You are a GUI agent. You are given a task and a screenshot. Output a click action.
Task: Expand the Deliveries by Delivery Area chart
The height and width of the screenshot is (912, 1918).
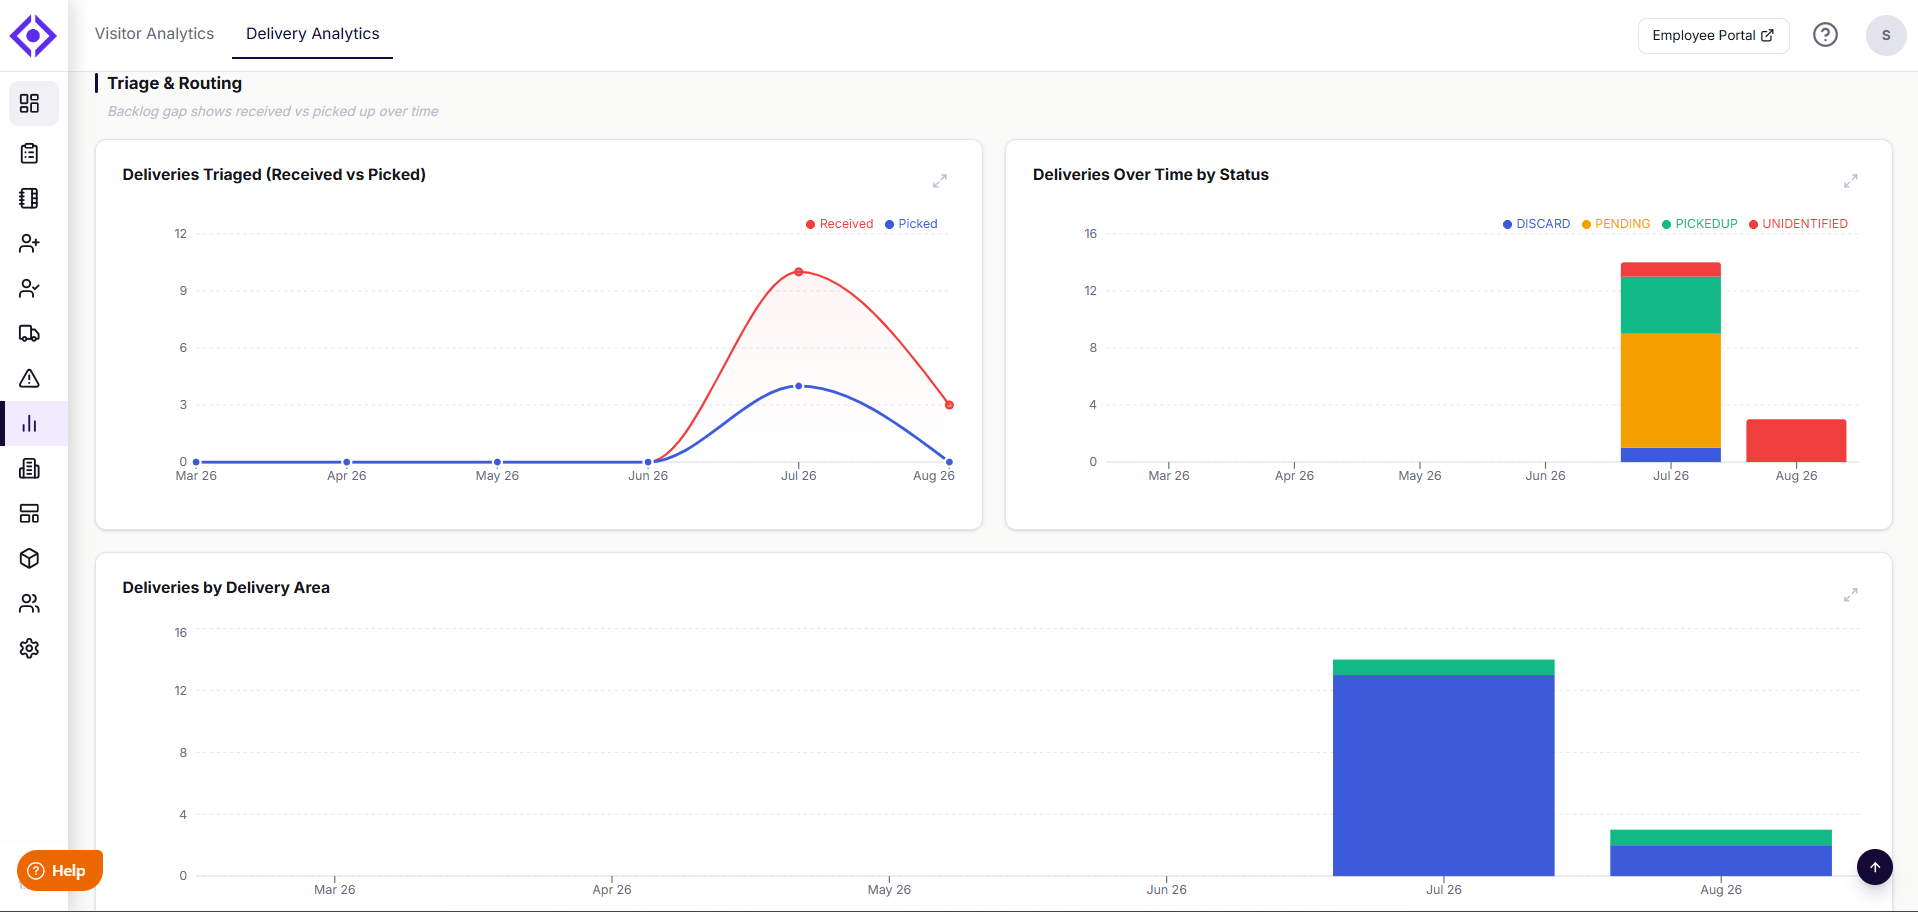click(x=1851, y=595)
